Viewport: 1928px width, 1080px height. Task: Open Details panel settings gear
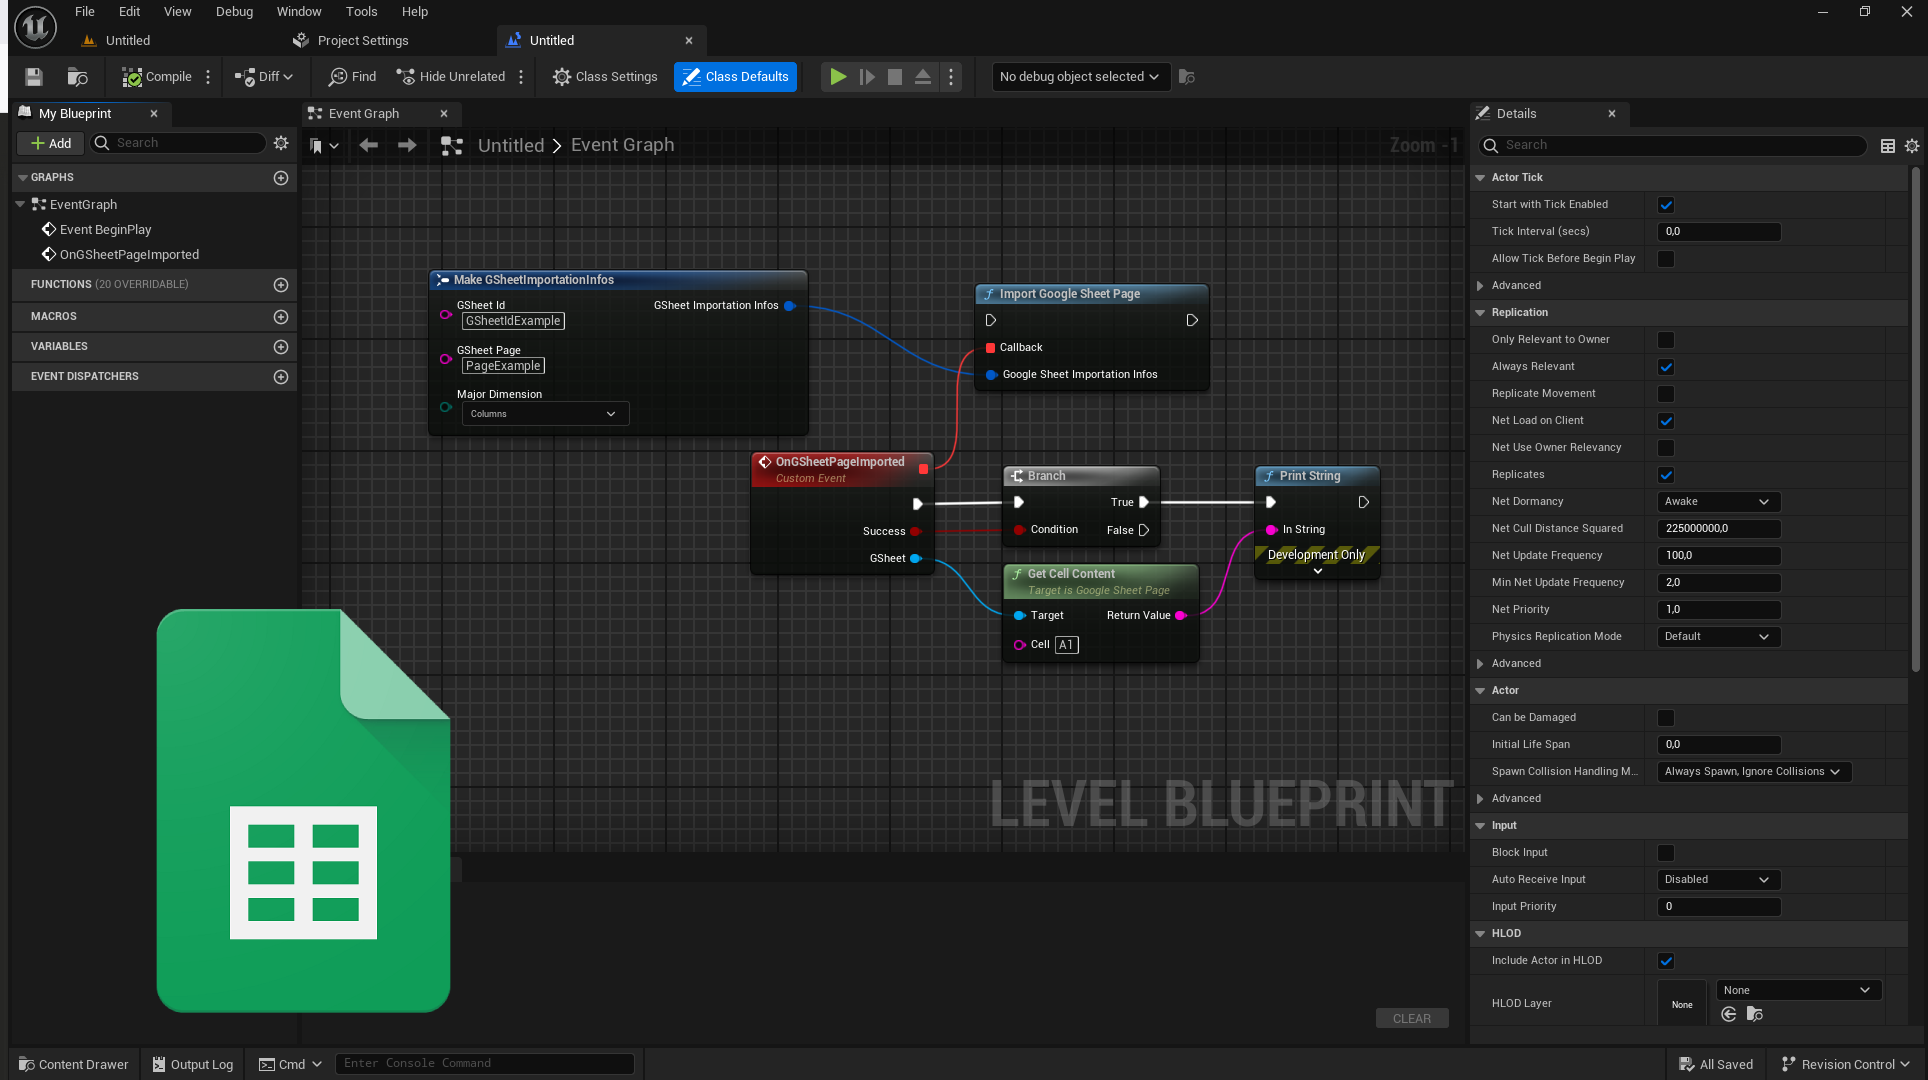tap(1912, 146)
